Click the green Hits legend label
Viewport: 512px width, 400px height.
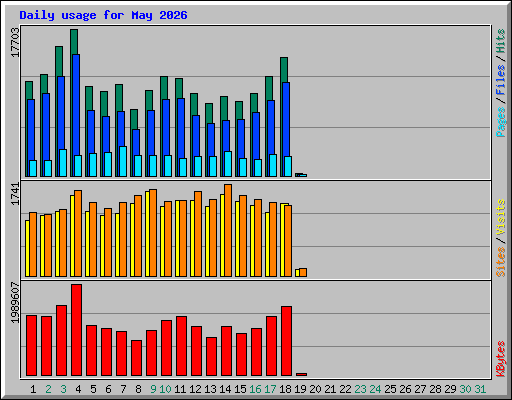(501, 41)
